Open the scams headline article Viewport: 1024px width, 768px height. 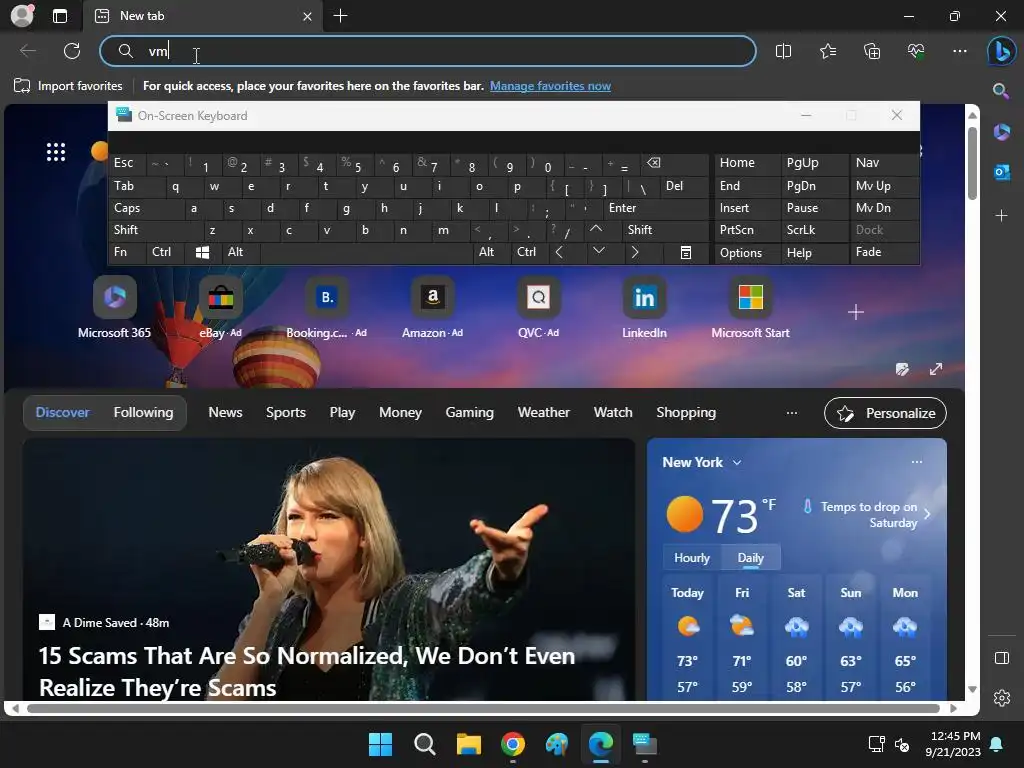[x=307, y=671]
